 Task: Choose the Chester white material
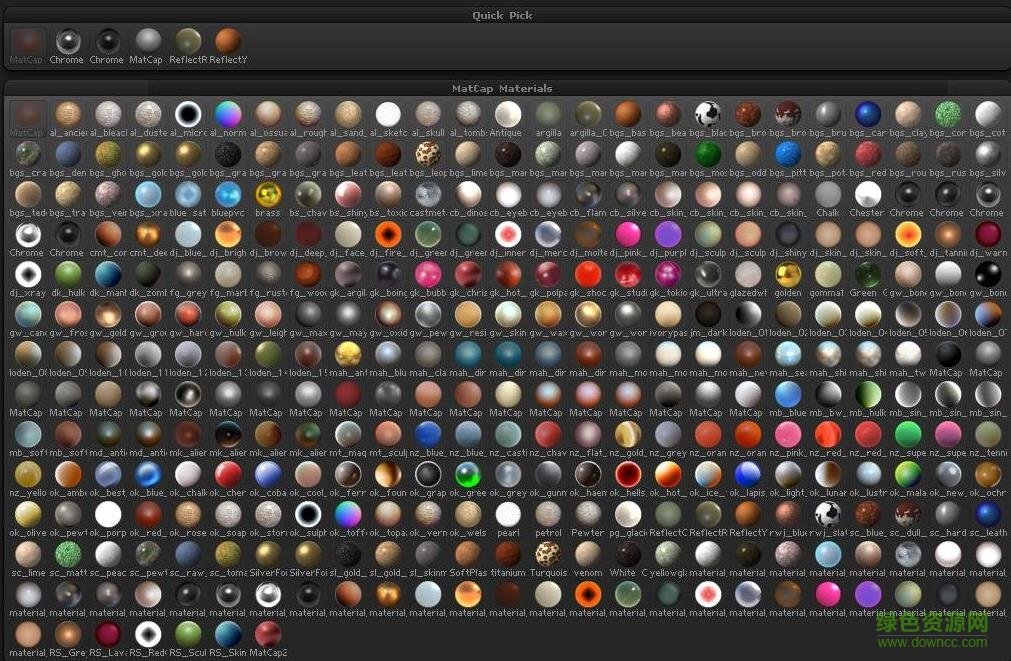(867, 195)
